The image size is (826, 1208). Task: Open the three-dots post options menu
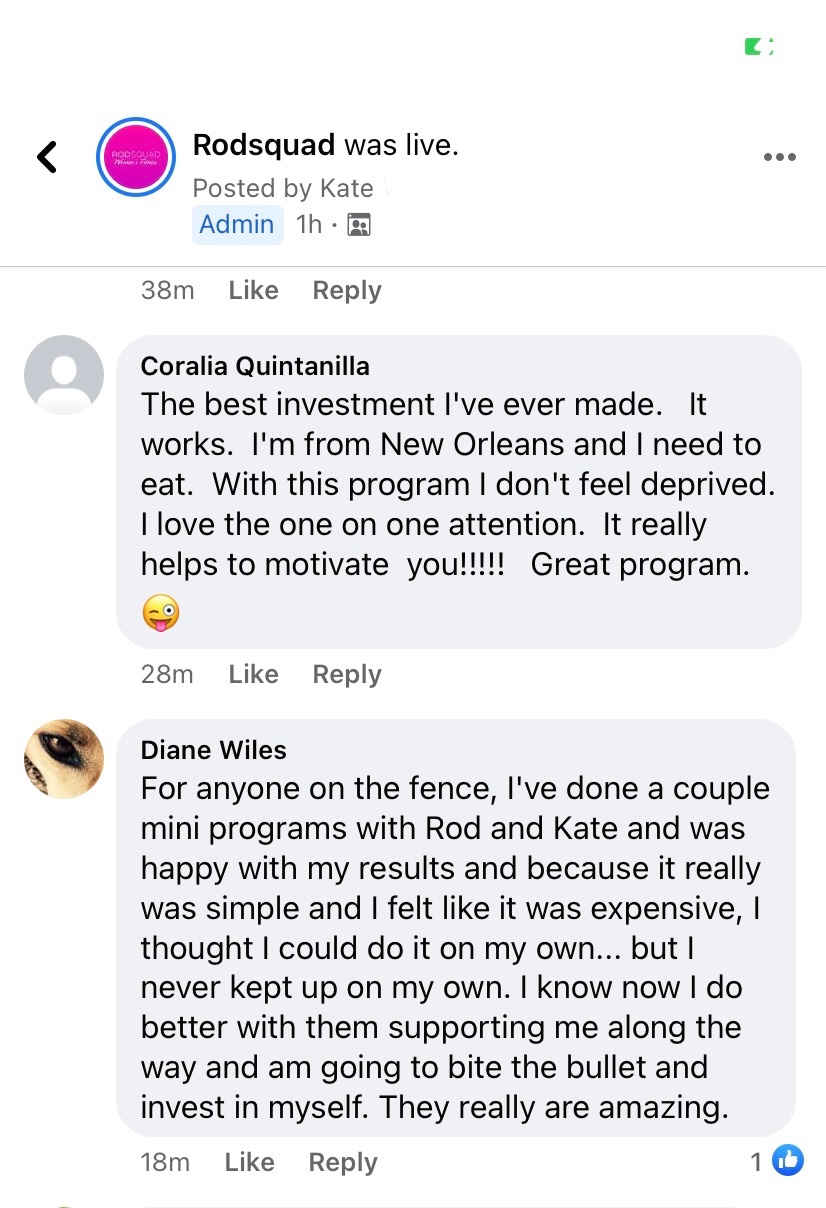(x=779, y=157)
